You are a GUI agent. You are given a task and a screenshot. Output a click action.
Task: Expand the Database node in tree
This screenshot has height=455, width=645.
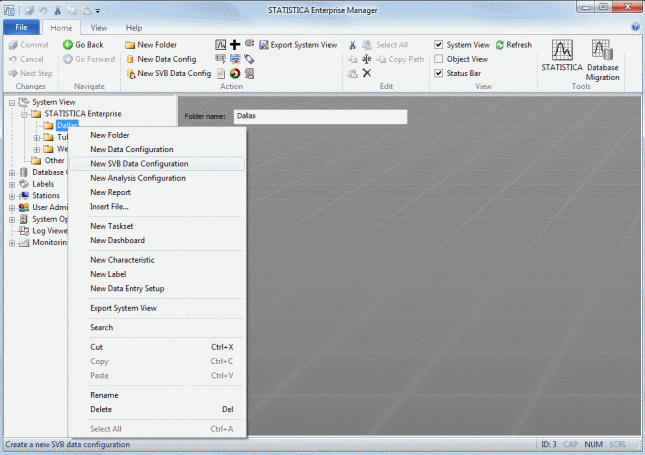(12, 173)
